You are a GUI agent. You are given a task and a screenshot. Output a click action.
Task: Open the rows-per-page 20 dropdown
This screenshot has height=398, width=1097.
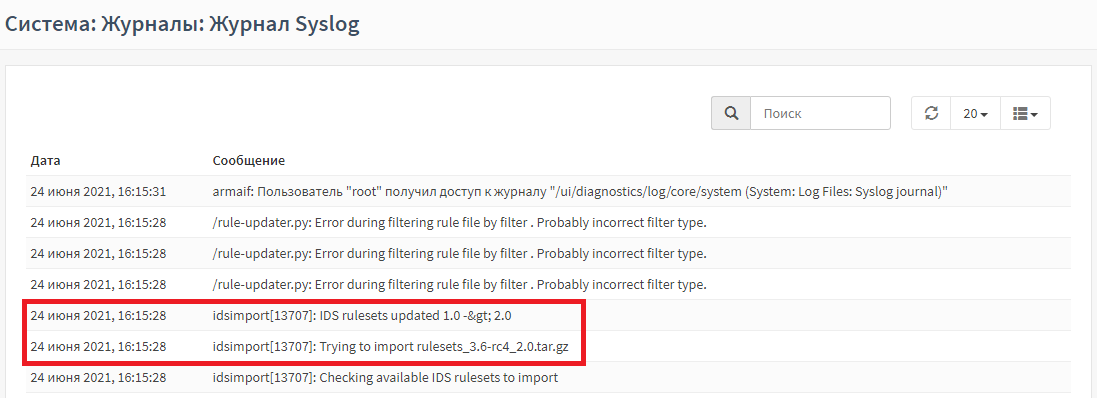975,113
